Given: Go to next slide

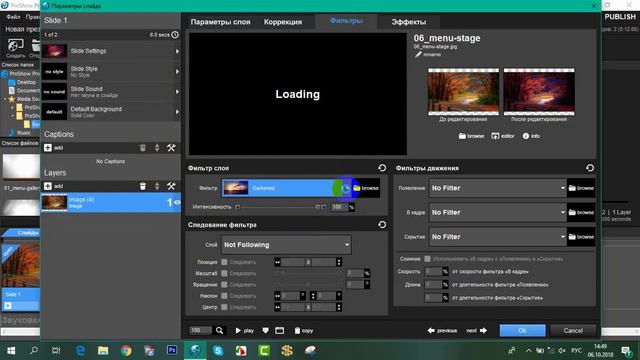Looking at the screenshot, I should tap(477, 331).
